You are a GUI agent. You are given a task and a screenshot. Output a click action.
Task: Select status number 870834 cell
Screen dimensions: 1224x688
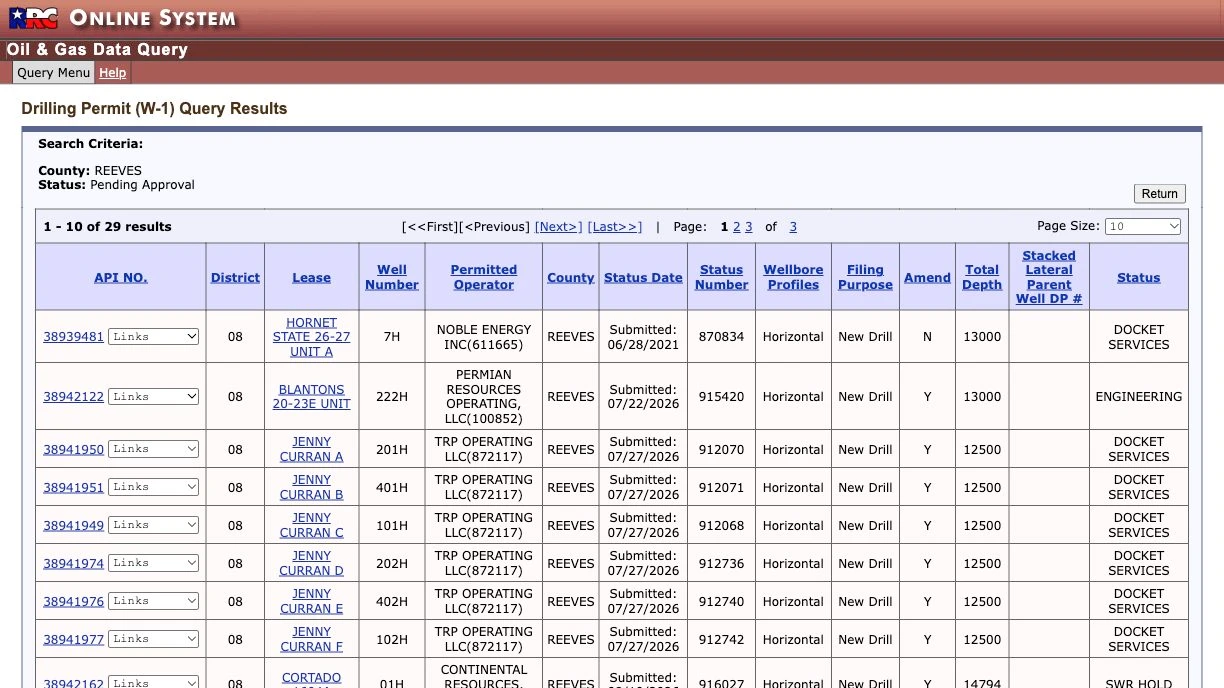pos(721,337)
